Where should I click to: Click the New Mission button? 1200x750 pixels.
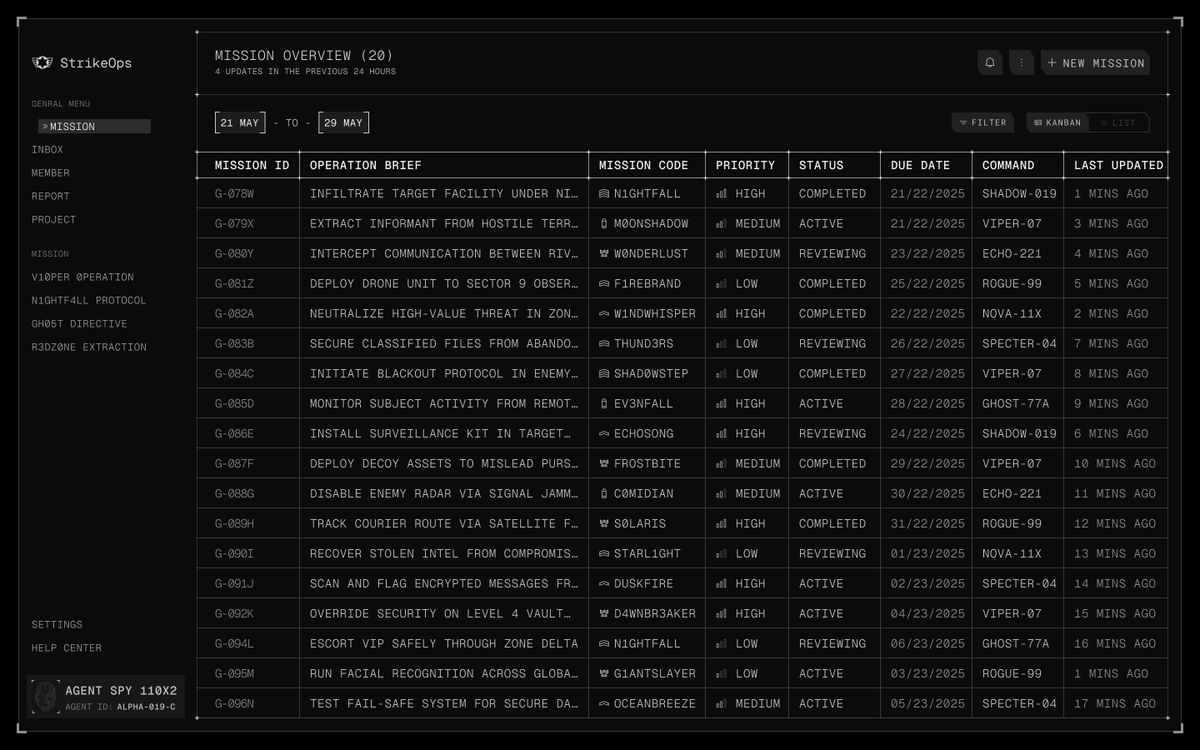click(1095, 63)
